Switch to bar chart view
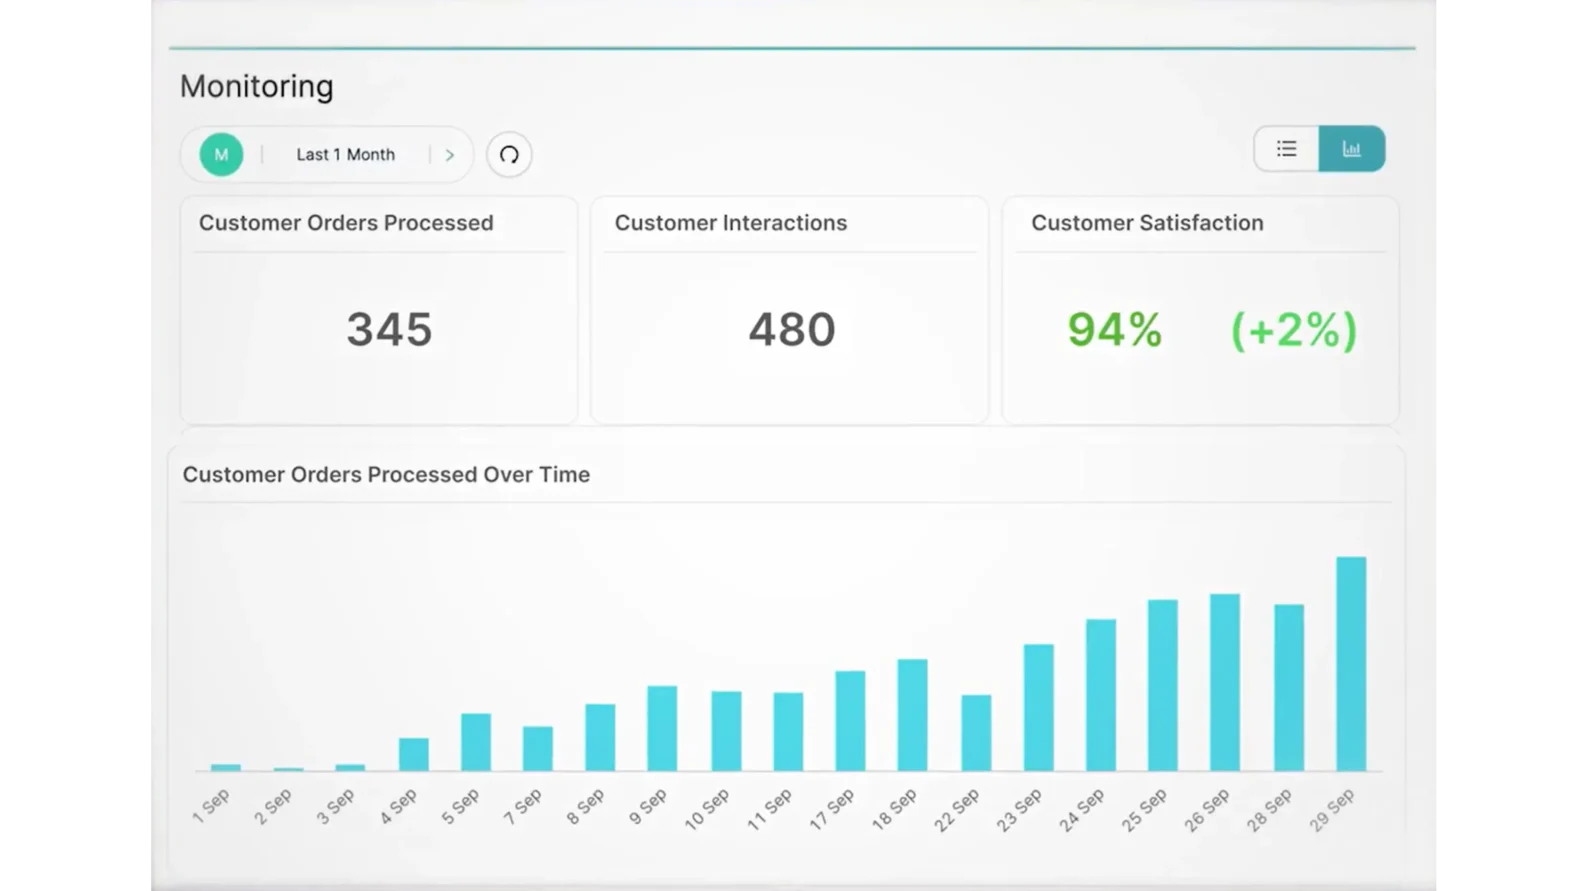Image resolution: width=1588 pixels, height=891 pixels. [1351, 149]
